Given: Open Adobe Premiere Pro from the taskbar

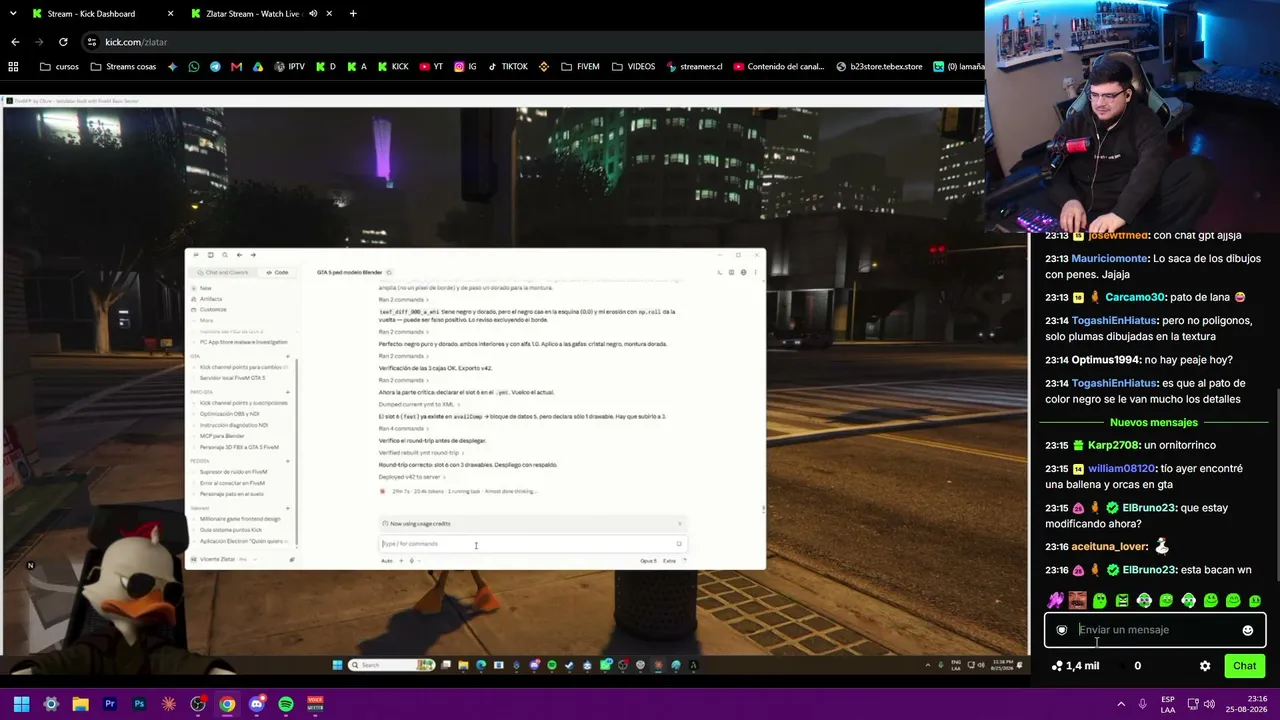Looking at the screenshot, I should (110, 704).
